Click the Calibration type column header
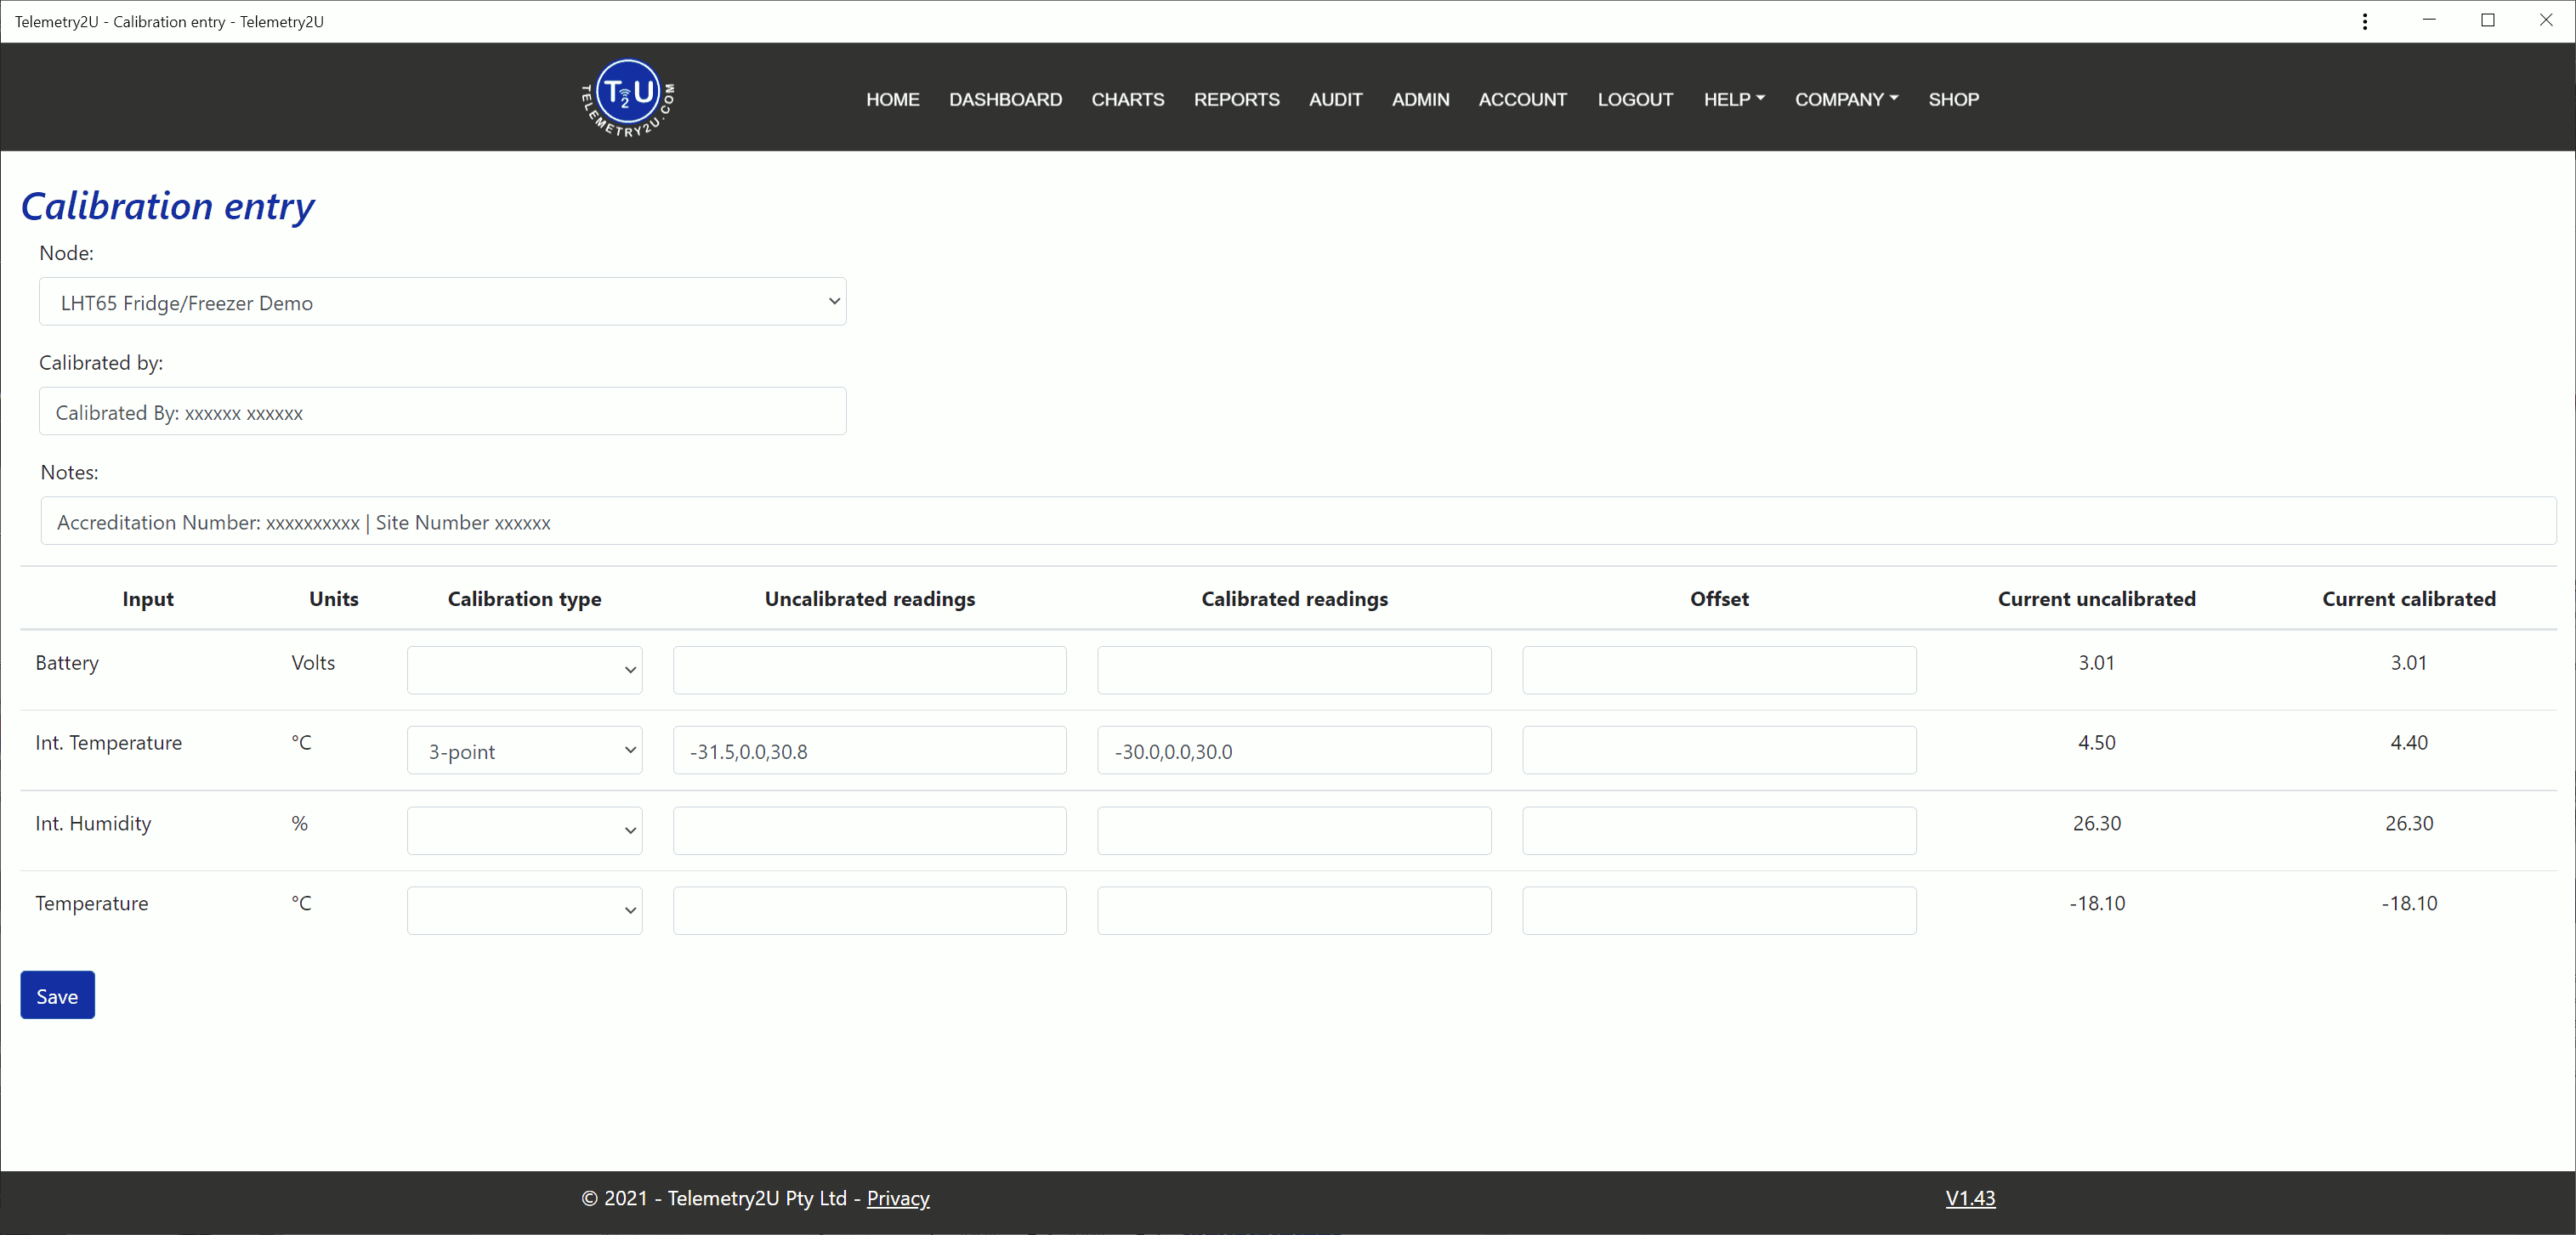The height and width of the screenshot is (1235, 2576). point(524,599)
